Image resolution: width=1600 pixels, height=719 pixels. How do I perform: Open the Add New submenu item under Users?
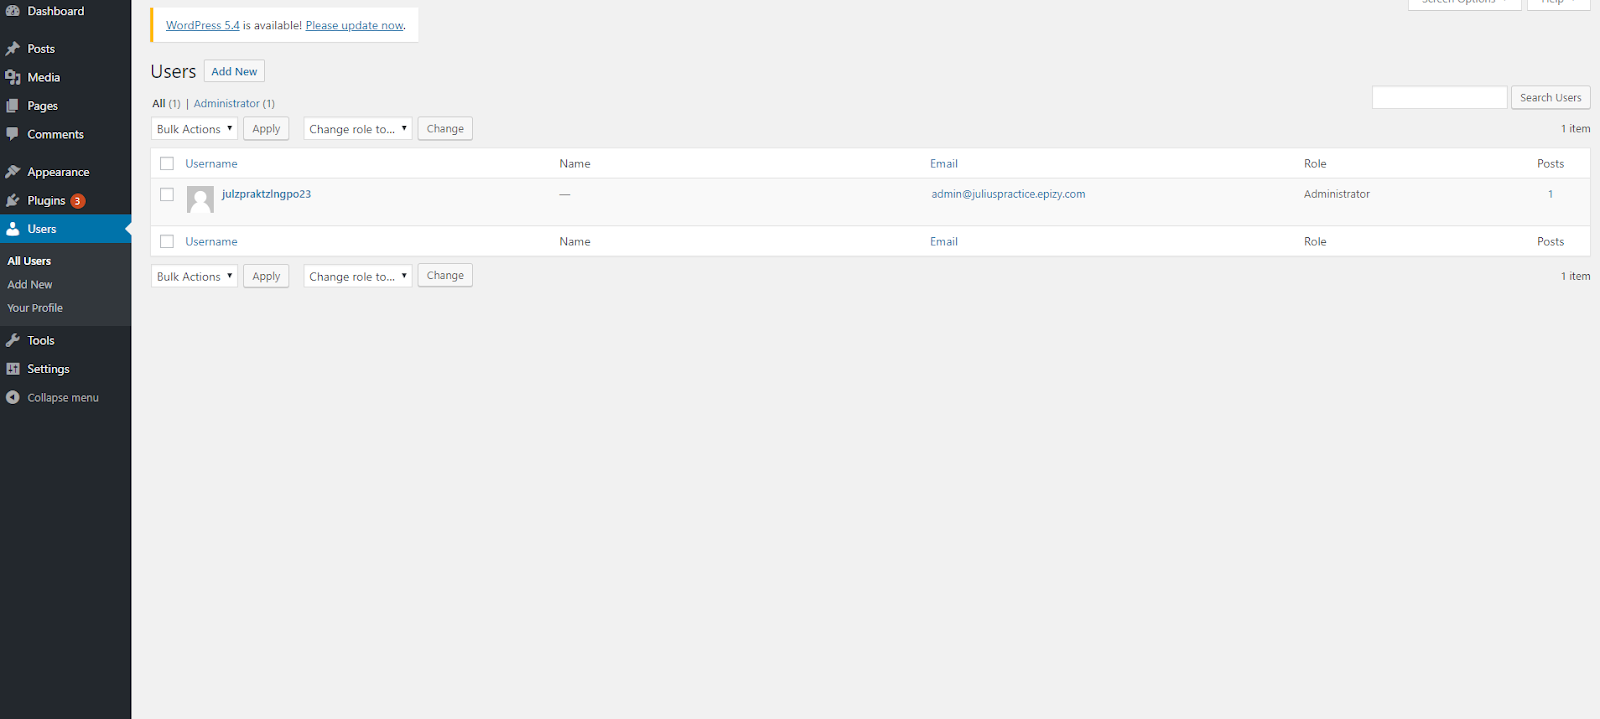click(30, 284)
